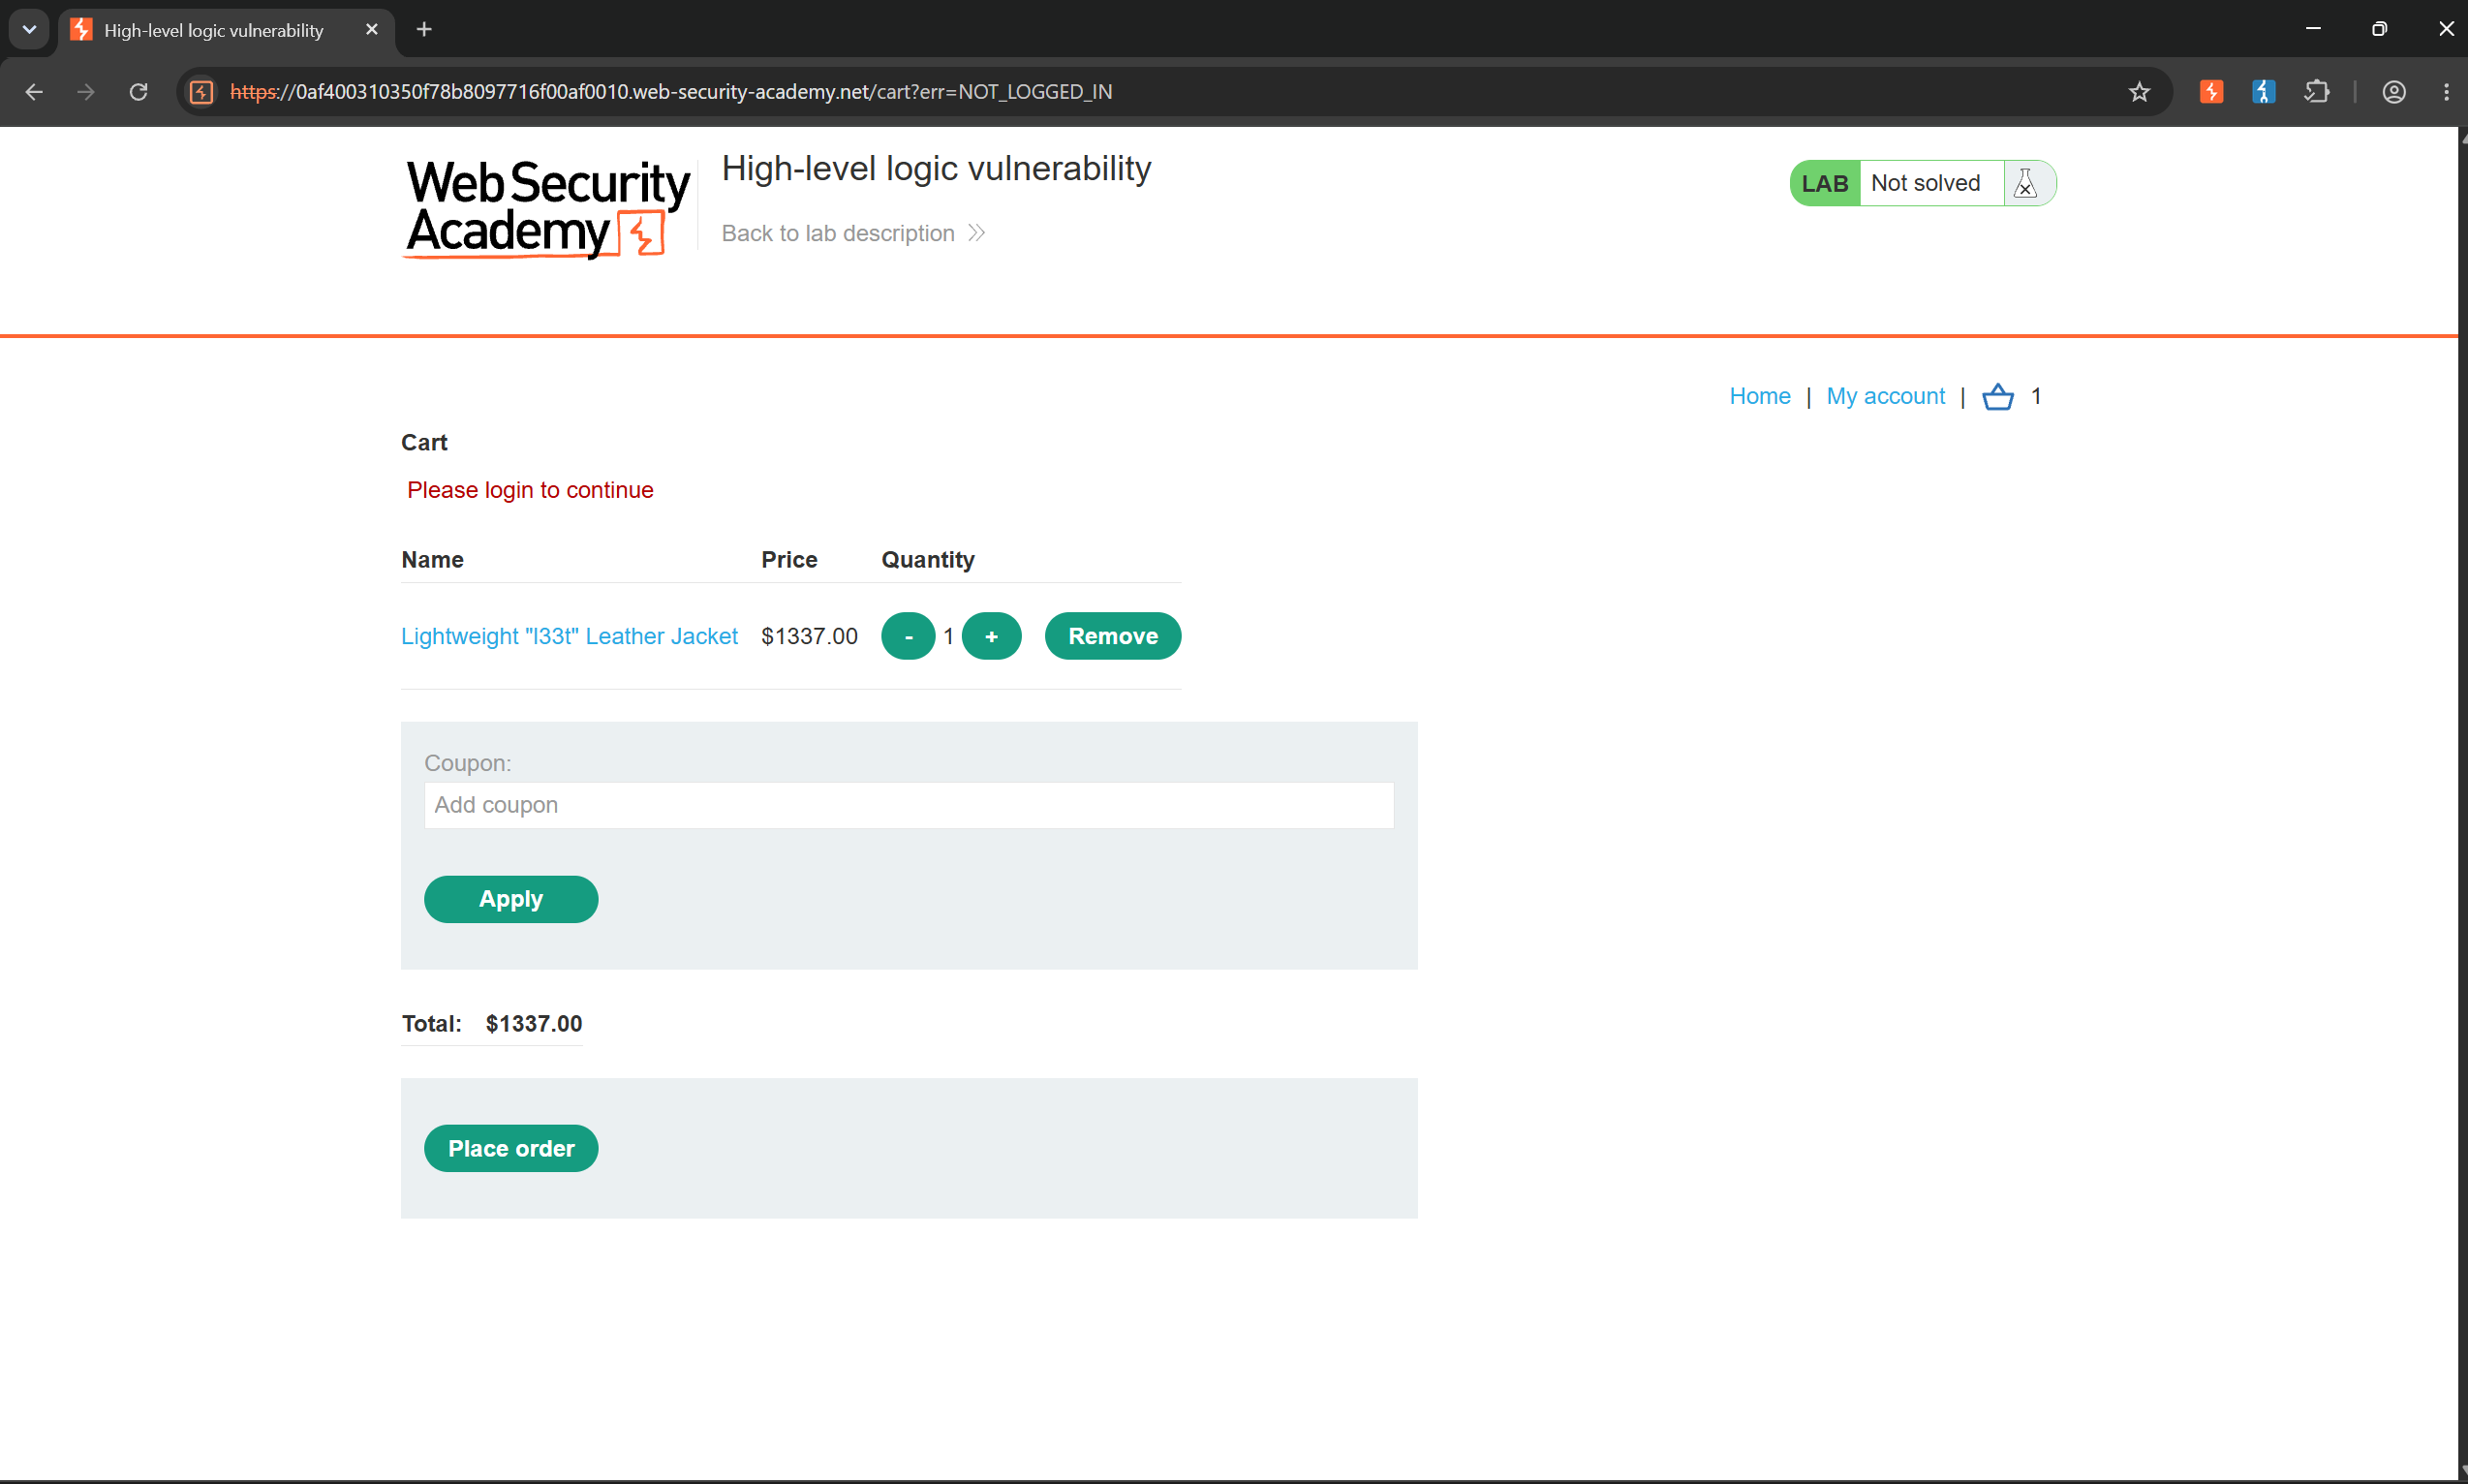Close the High-level logic vulnerability tab
Image resolution: width=2468 pixels, height=1484 pixels.
(x=372, y=29)
